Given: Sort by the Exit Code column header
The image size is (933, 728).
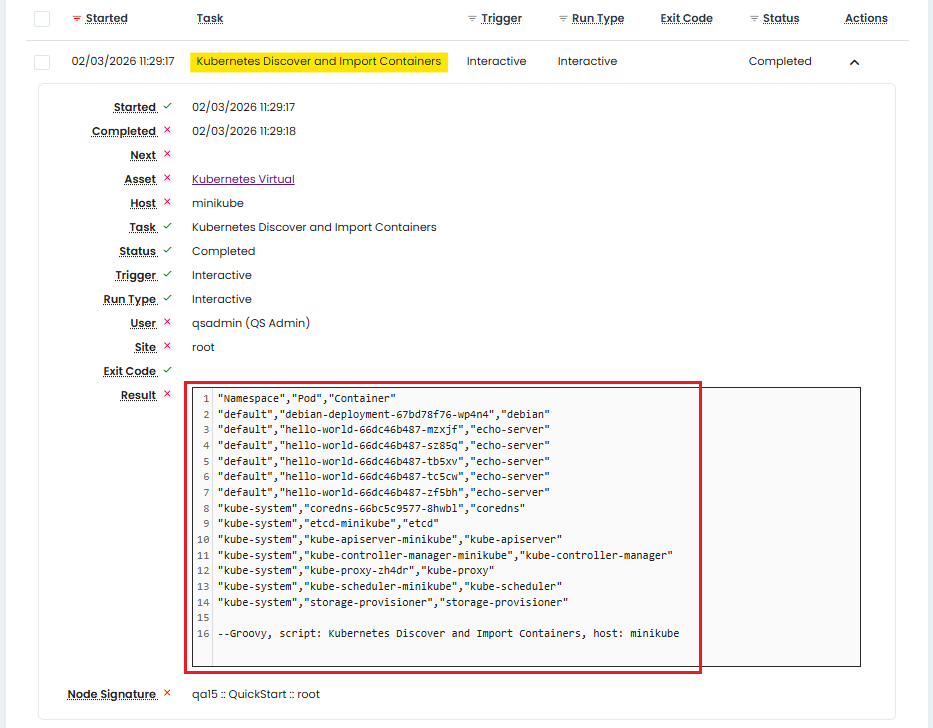Looking at the screenshot, I should point(686,19).
